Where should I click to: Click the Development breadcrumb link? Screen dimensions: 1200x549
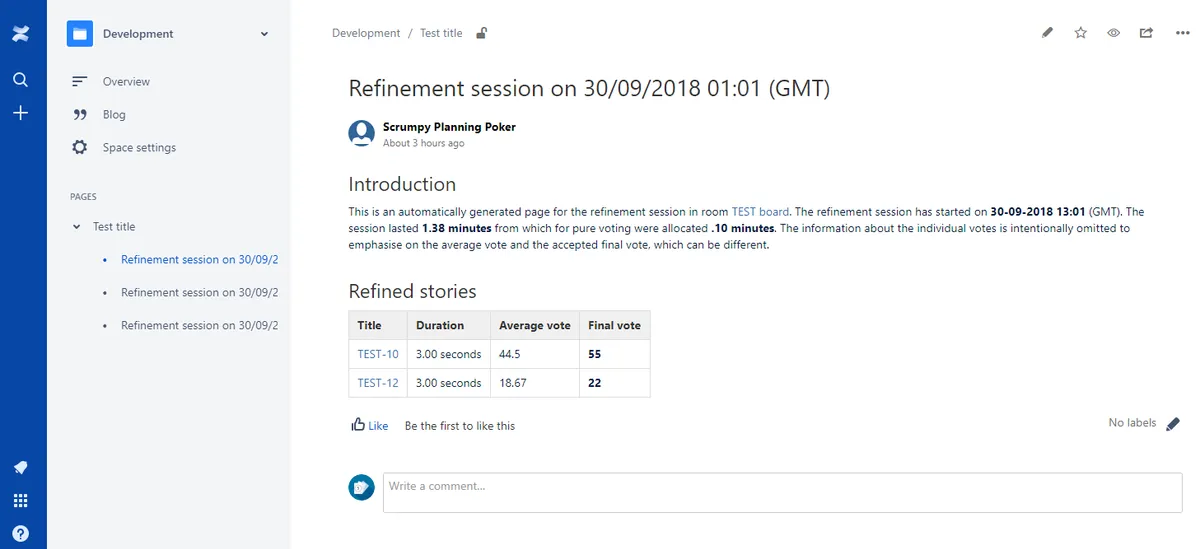[366, 33]
